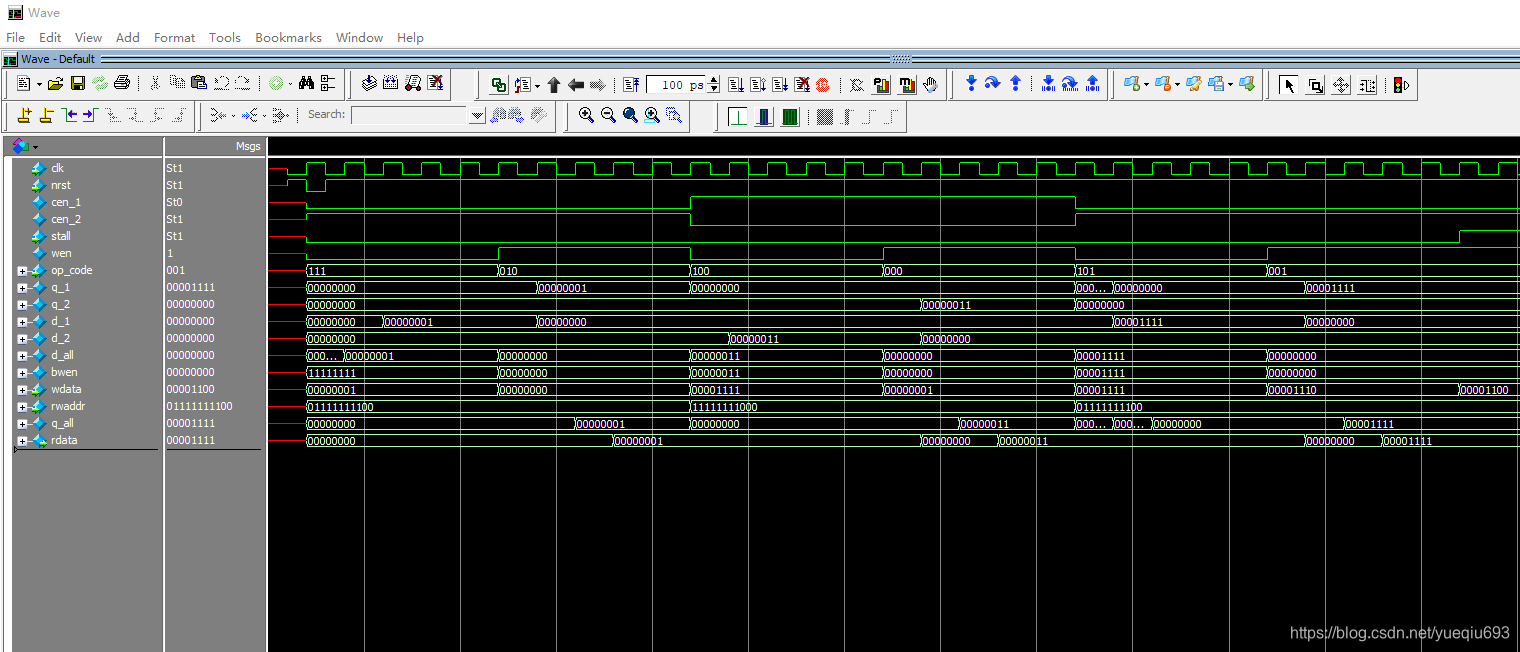The image size is (1520, 652).
Task: Click the Compile icon
Action: point(369,84)
